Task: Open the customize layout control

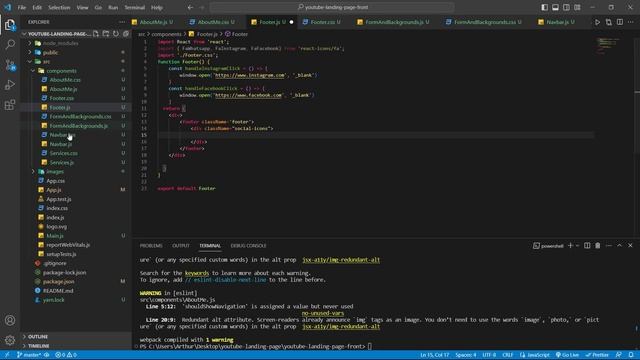Action: click(x=577, y=7)
